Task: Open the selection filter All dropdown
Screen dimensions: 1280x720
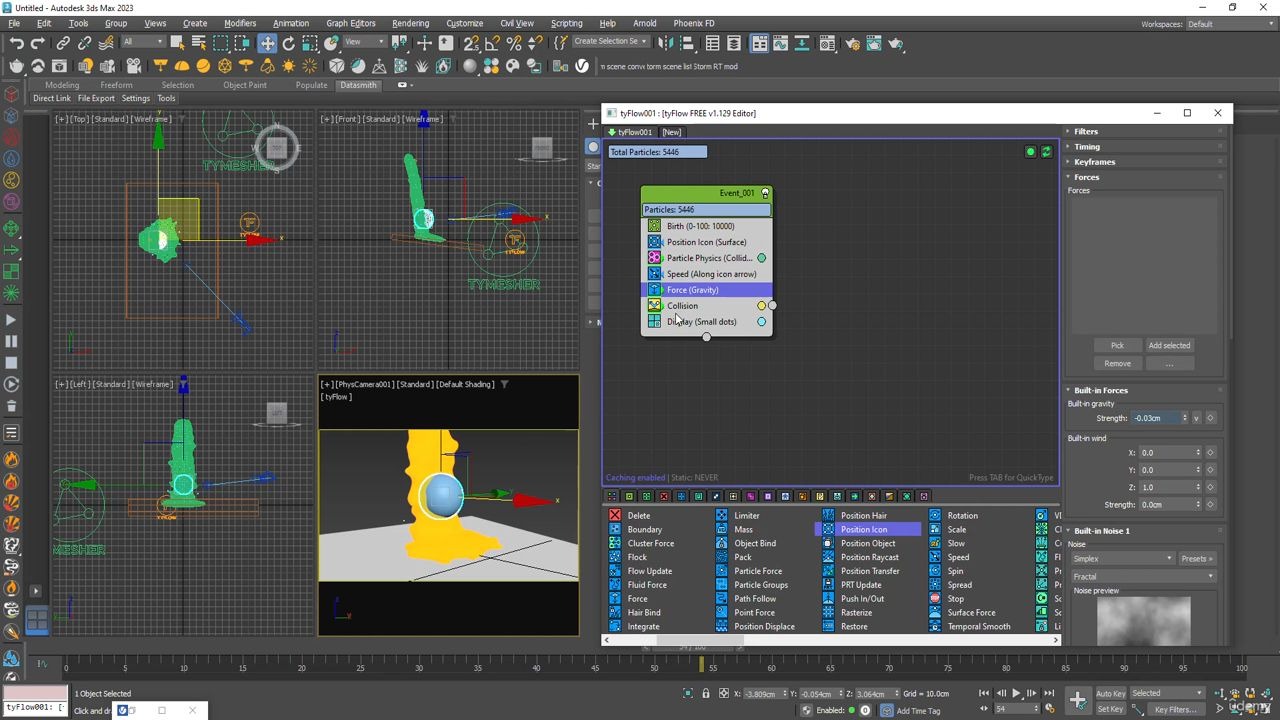Action: pyautogui.click(x=143, y=42)
